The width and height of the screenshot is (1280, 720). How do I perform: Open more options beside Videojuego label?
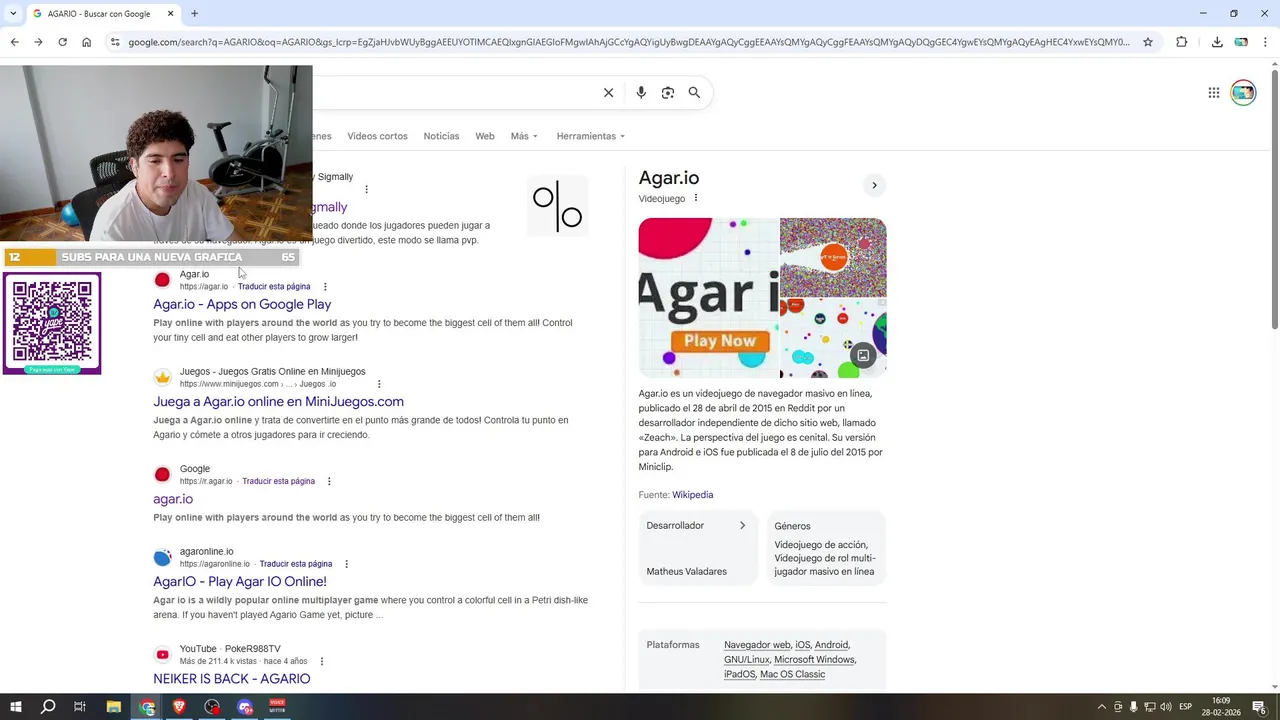696,198
